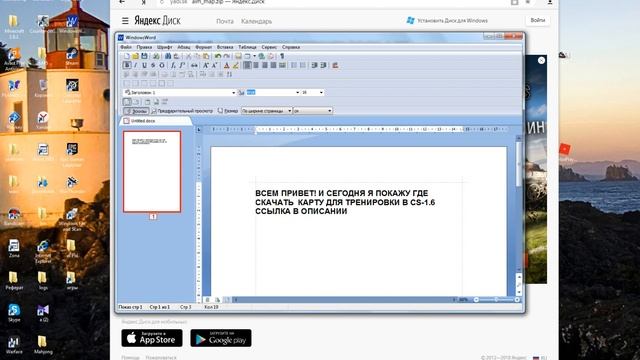
Task: Open the Абзац menu
Action: (184, 47)
